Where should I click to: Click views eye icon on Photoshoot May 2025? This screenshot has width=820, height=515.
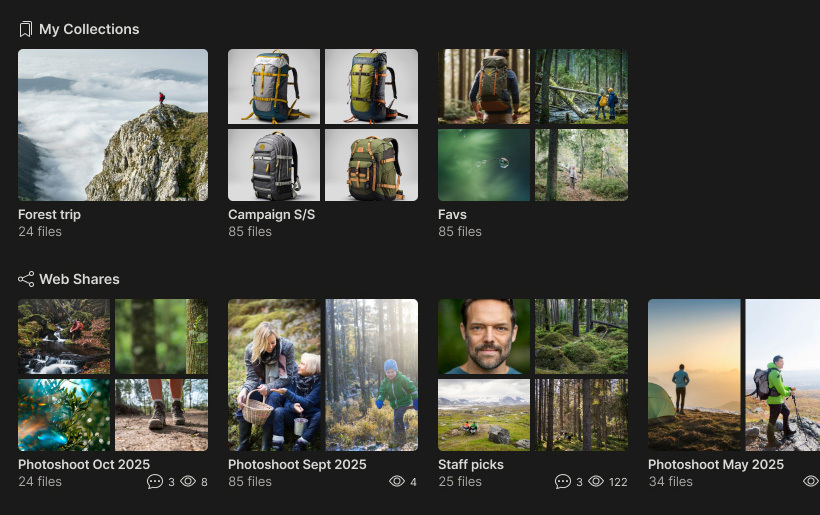(811, 482)
